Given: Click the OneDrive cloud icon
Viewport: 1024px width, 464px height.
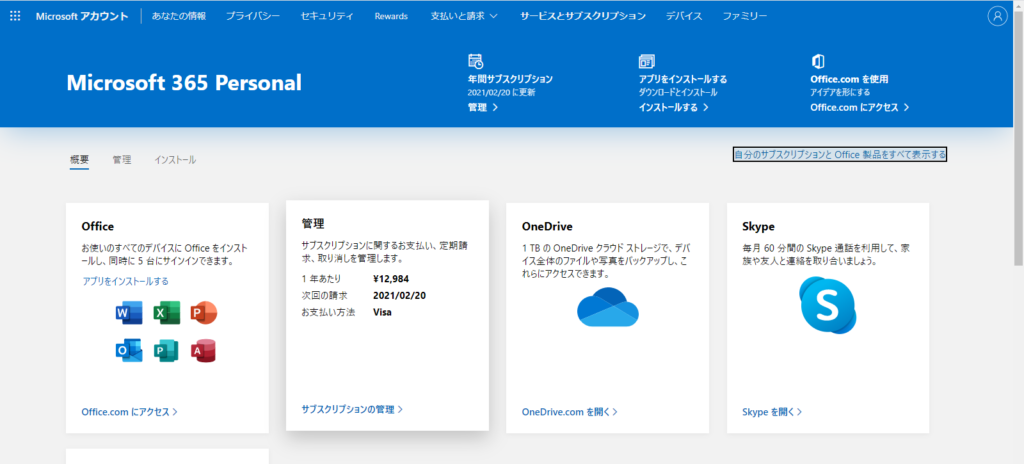Looking at the screenshot, I should tap(608, 307).
